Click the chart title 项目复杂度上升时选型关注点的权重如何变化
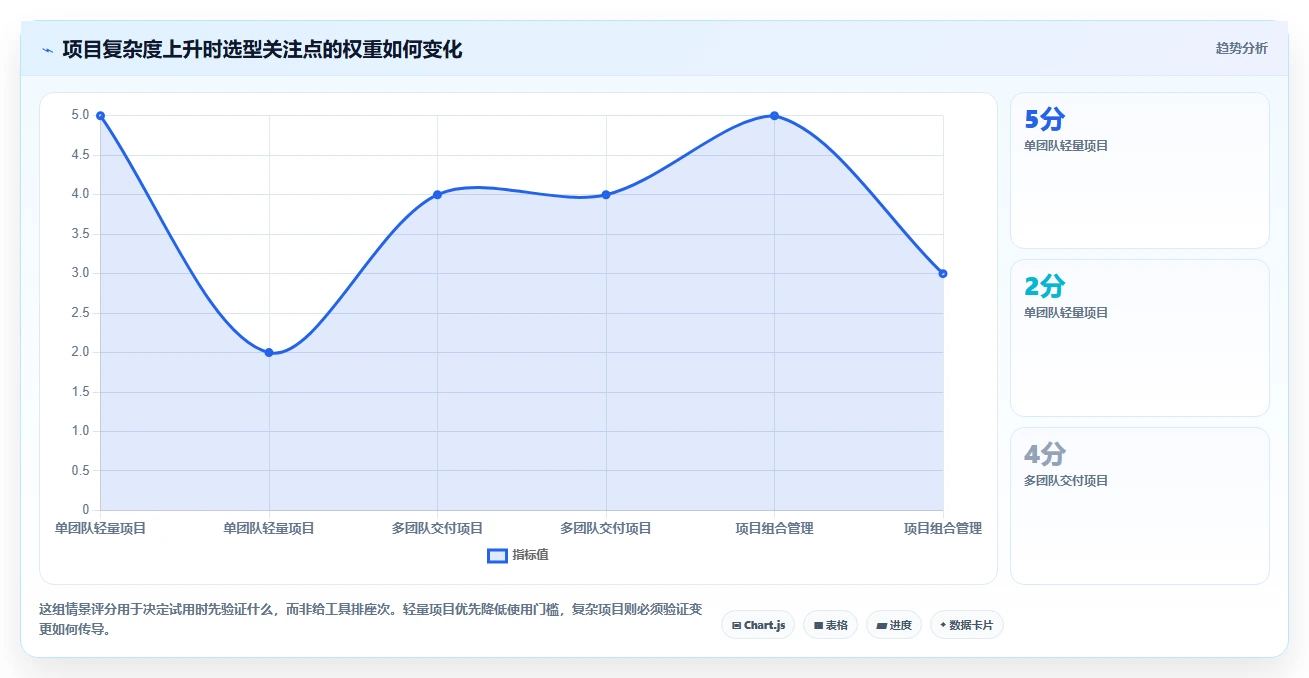Image resolution: width=1309 pixels, height=678 pixels. (262, 50)
